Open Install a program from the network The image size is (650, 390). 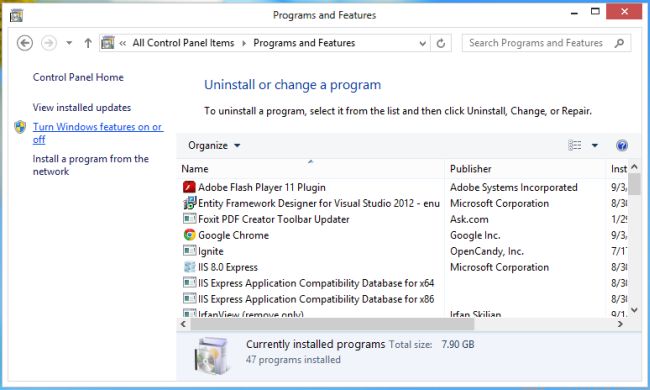pos(90,165)
